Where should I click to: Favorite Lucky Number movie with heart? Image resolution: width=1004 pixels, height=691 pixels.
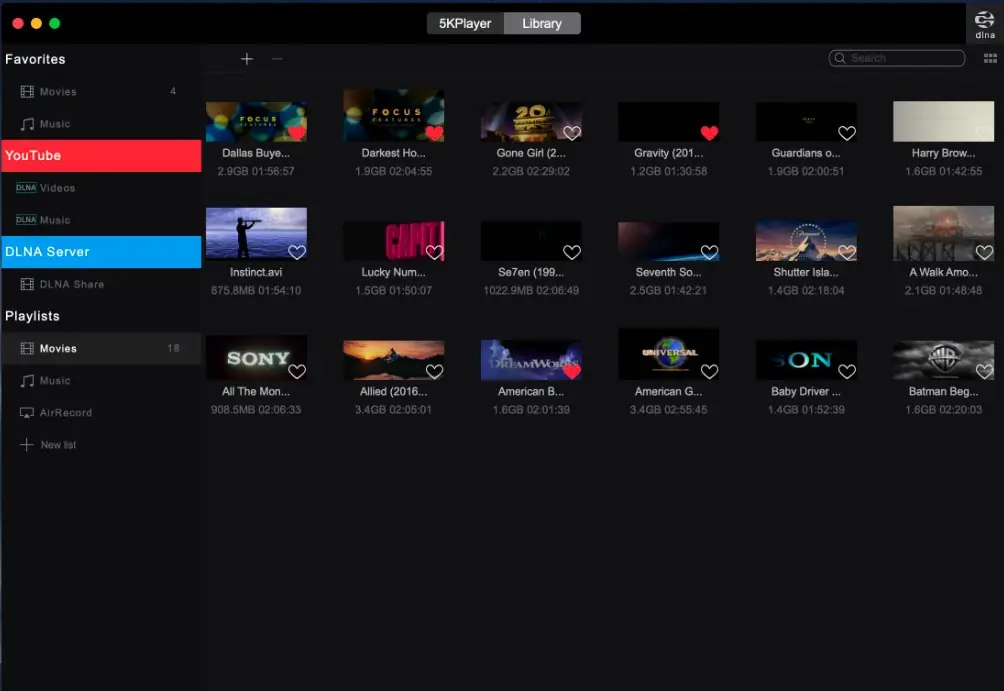click(x=434, y=252)
